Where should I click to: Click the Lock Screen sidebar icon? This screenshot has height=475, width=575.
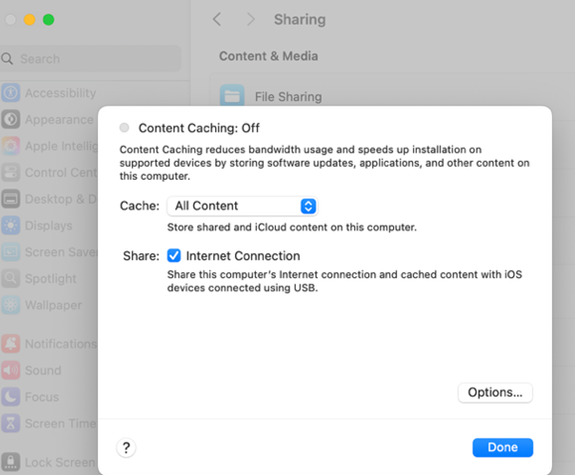(x=11, y=462)
